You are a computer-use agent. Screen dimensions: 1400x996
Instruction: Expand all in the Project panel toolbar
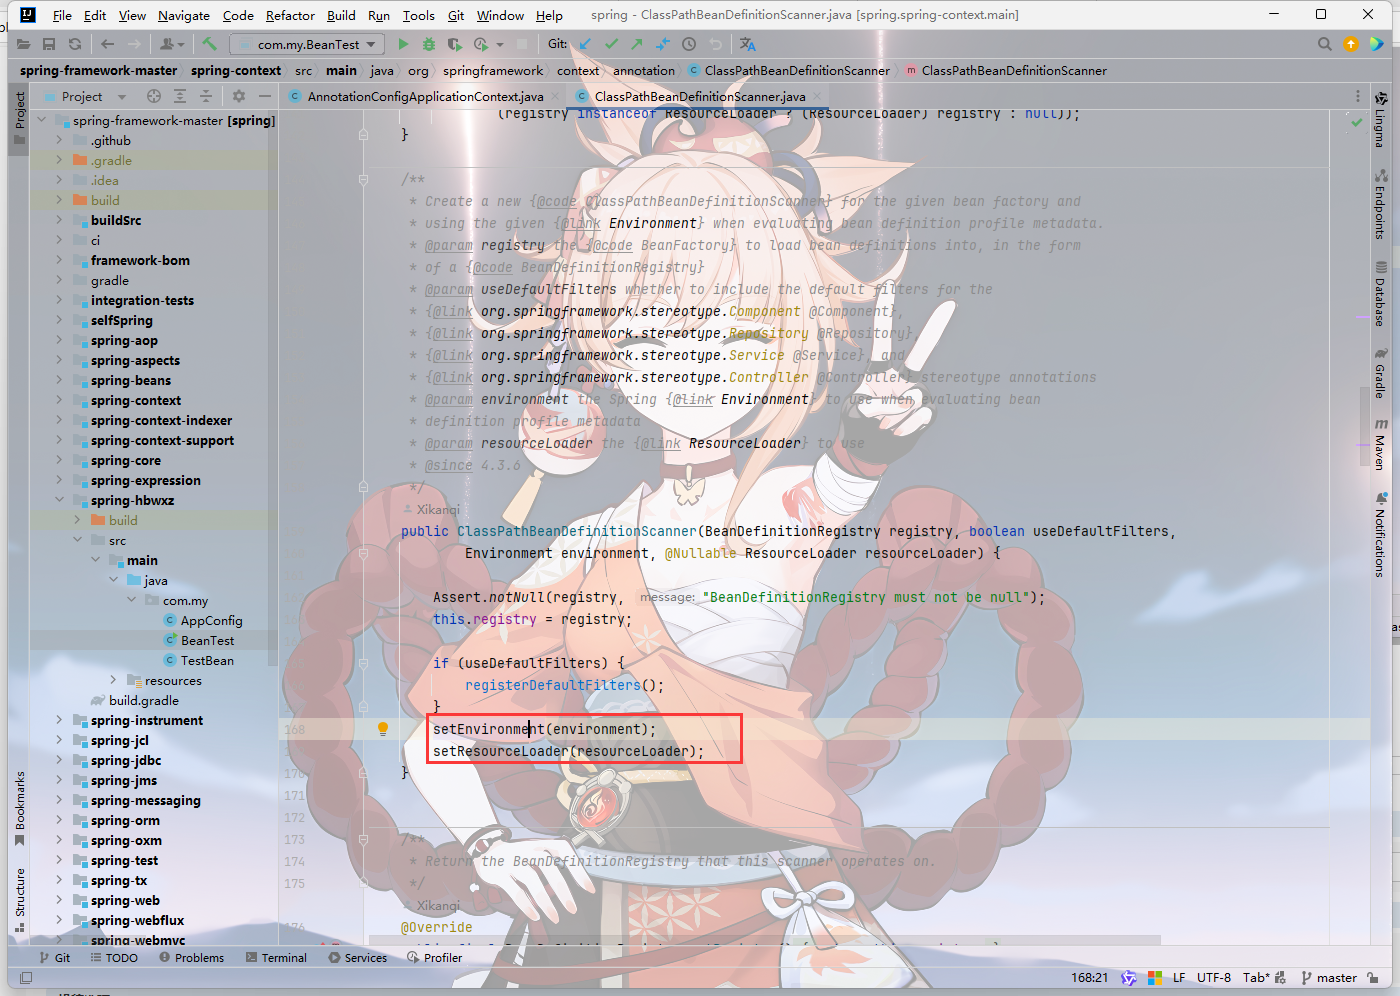tap(180, 96)
